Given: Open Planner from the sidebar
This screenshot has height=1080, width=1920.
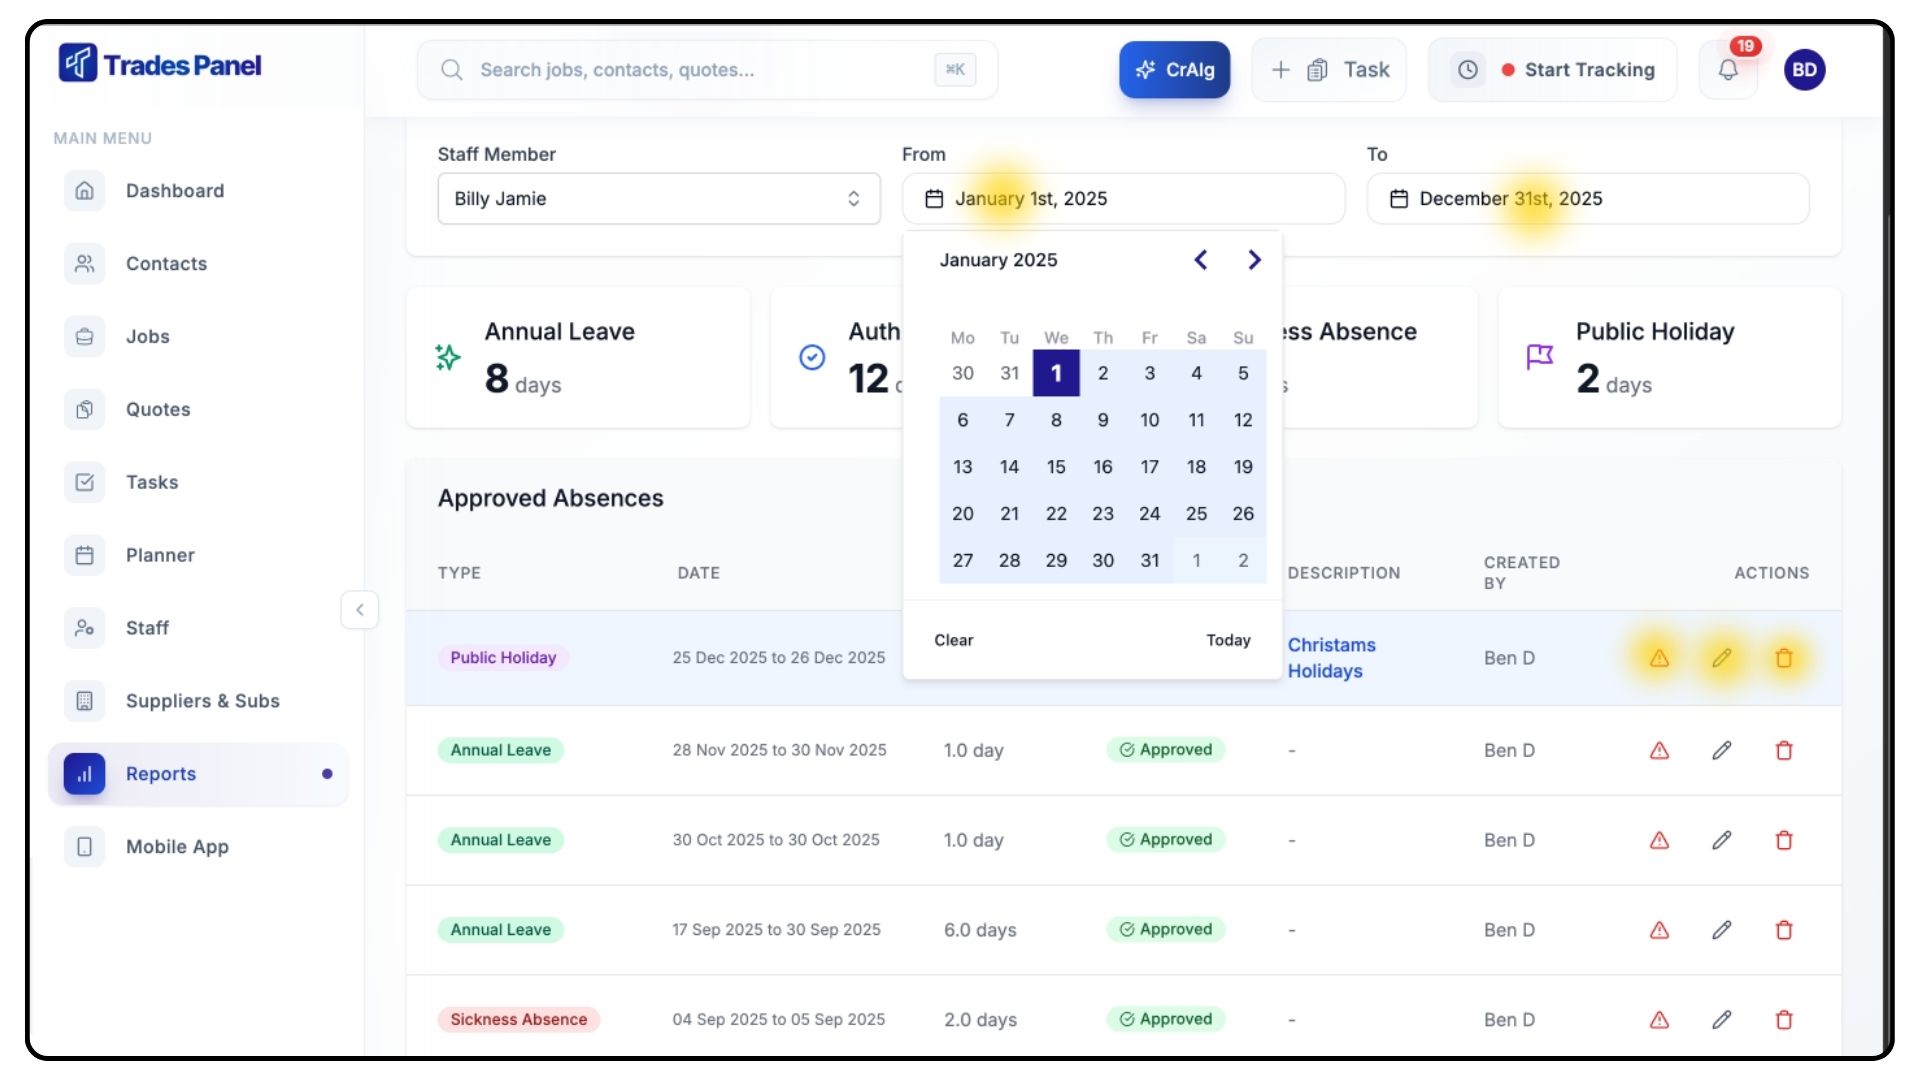Looking at the screenshot, I should 160,555.
